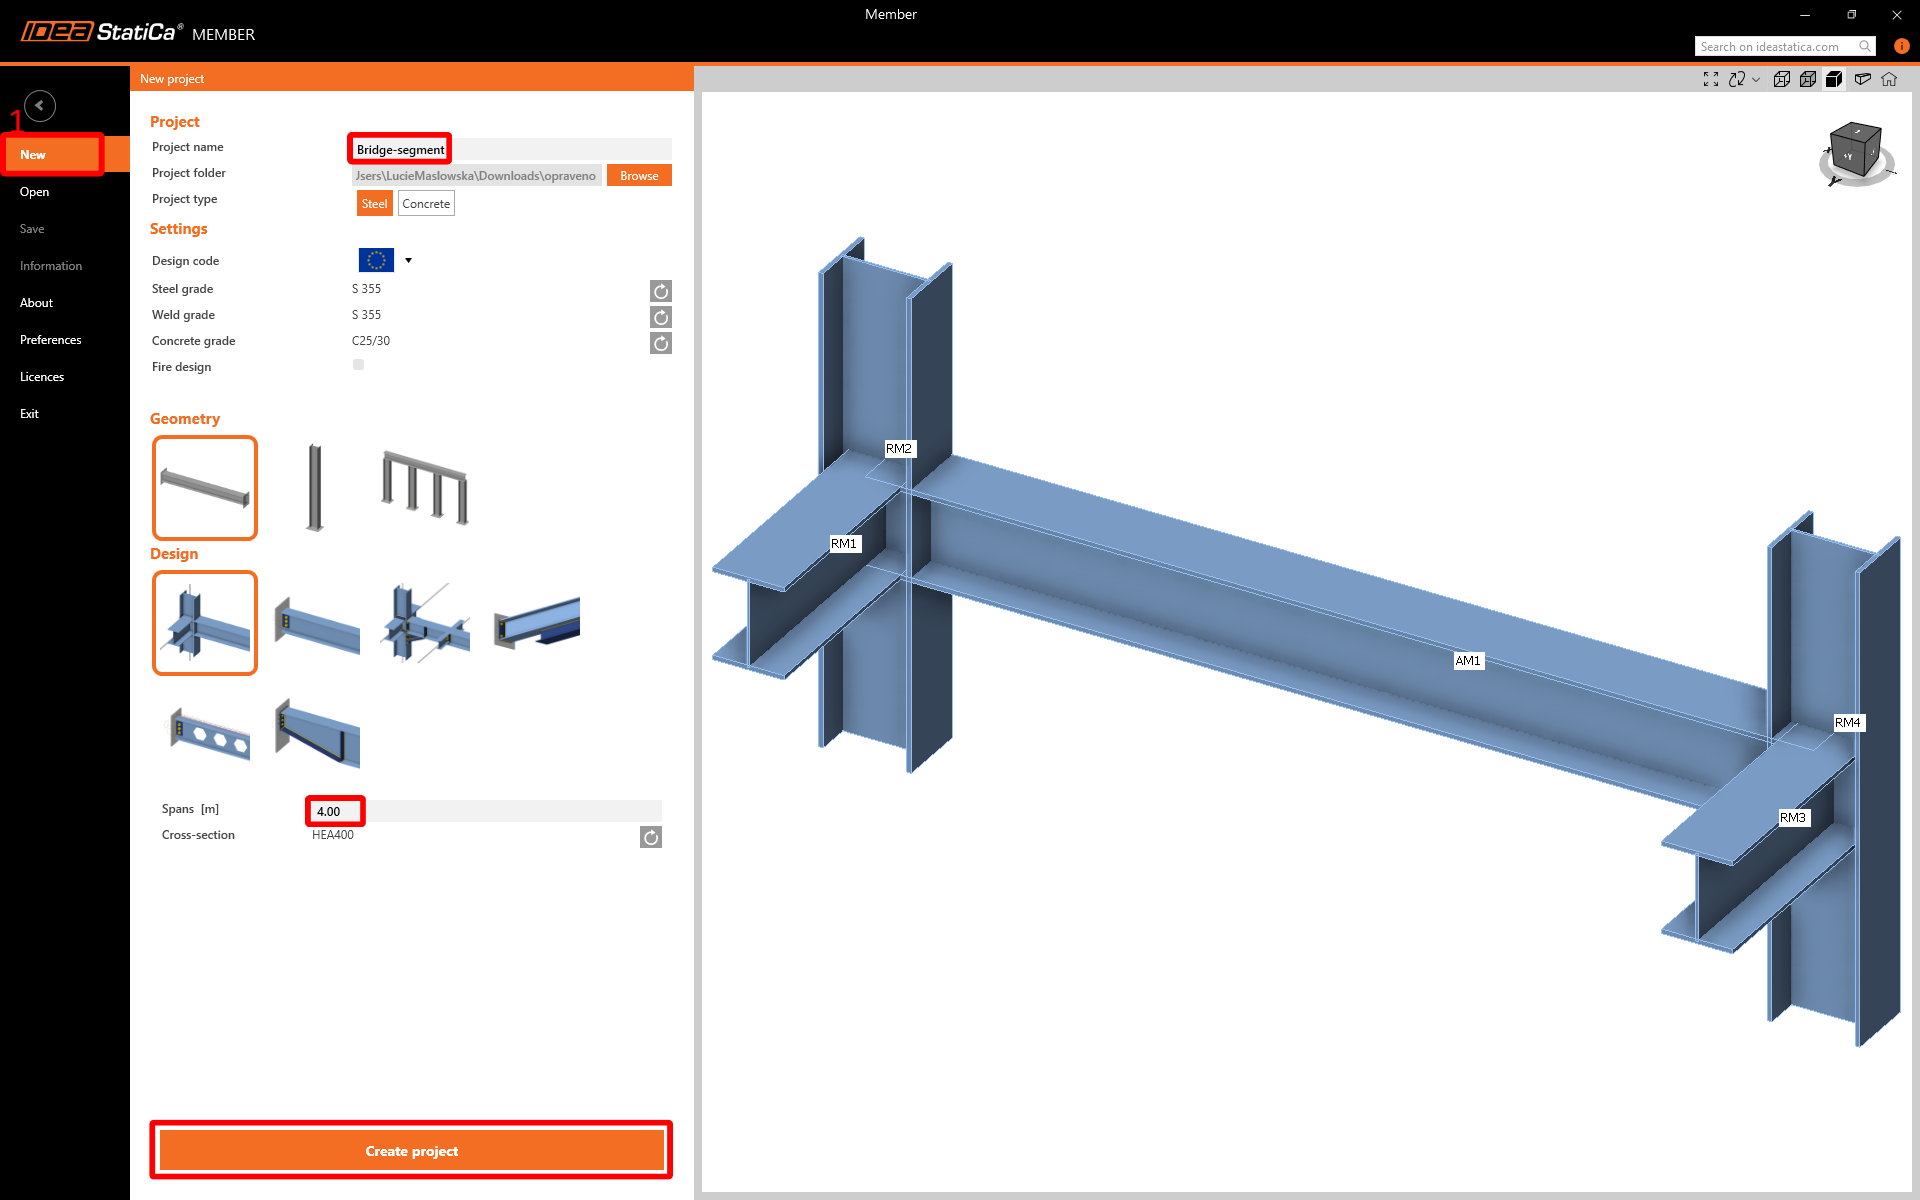The width and height of the screenshot is (1920, 1200).
Task: Select the solid view cube icon
Action: click(x=1834, y=79)
